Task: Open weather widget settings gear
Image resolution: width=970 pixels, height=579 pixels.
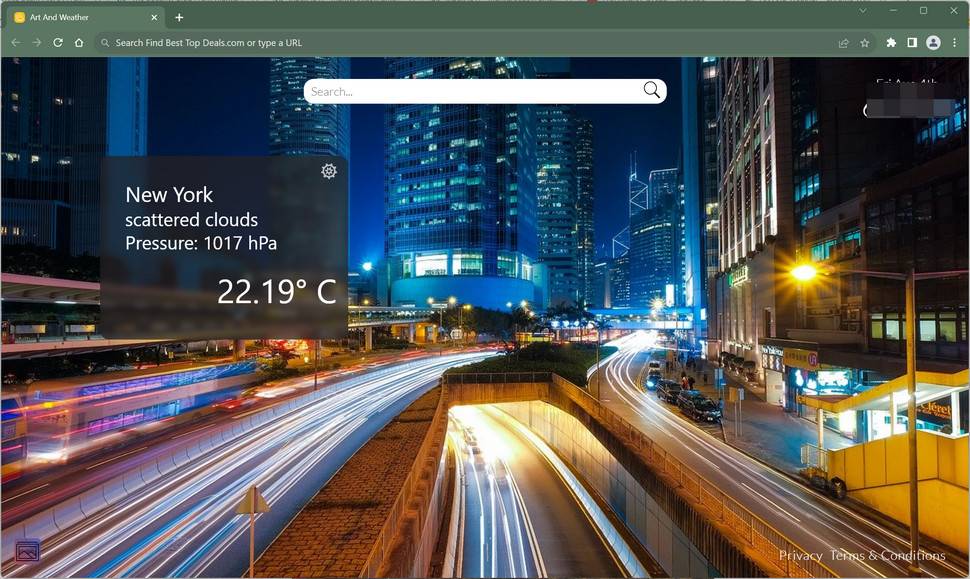Action: coord(329,171)
